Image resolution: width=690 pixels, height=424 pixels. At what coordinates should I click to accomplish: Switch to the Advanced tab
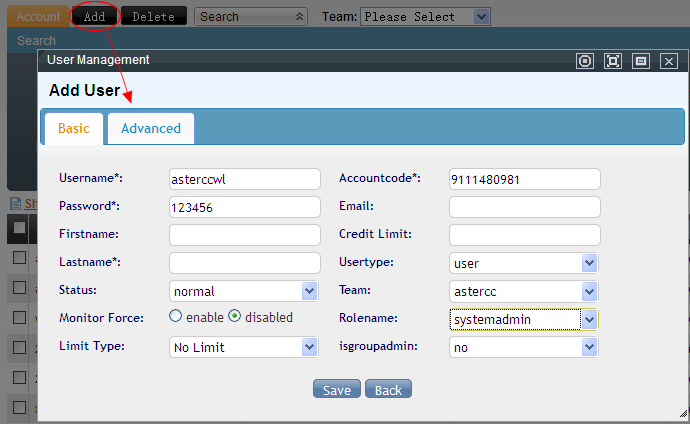click(x=151, y=128)
